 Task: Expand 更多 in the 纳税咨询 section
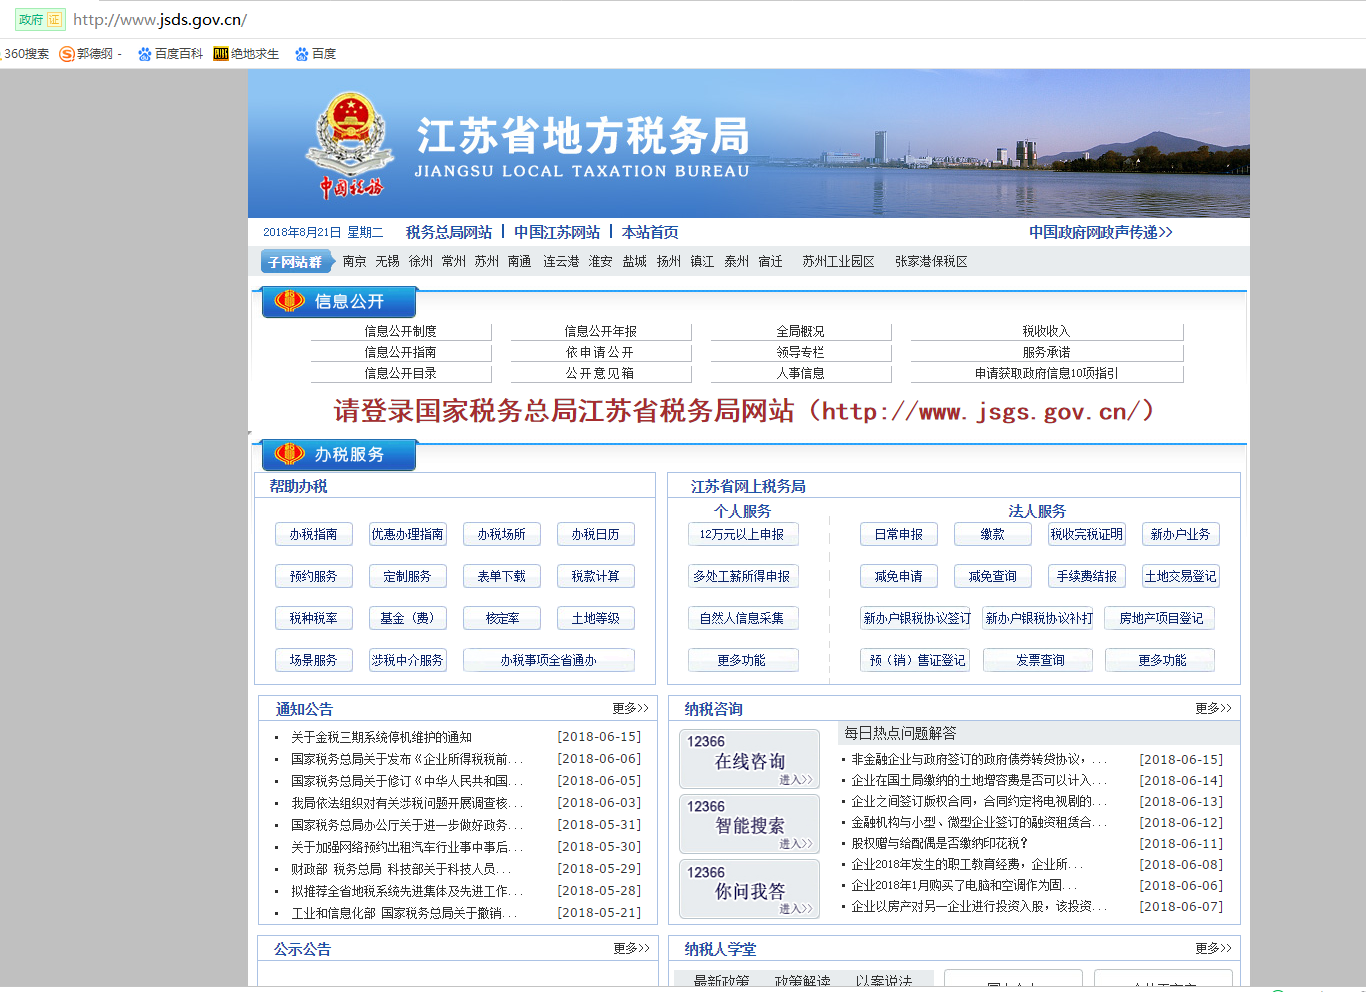tap(1213, 708)
